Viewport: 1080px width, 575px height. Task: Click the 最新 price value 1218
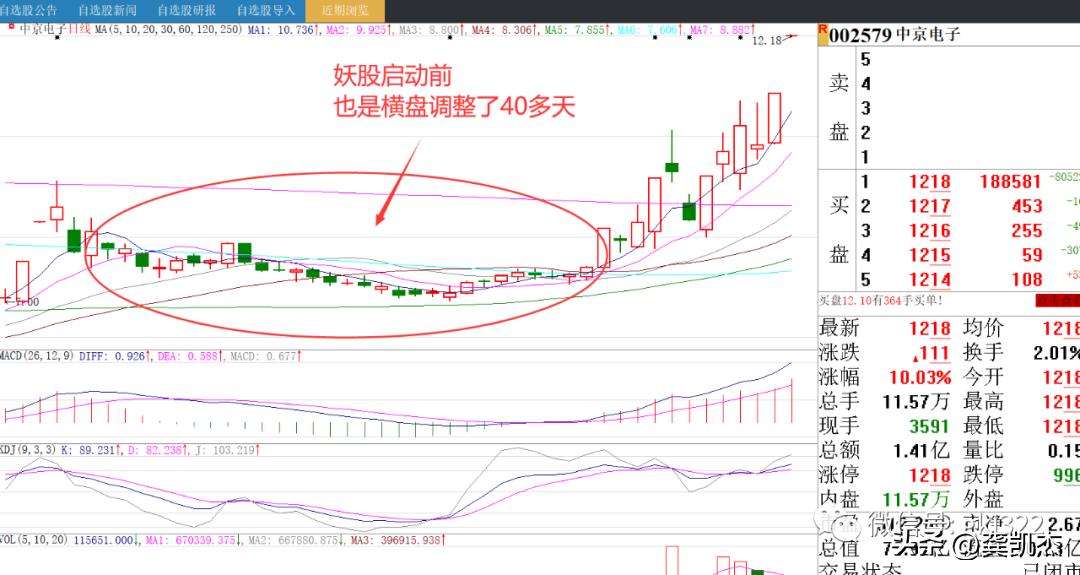[x=930, y=328]
